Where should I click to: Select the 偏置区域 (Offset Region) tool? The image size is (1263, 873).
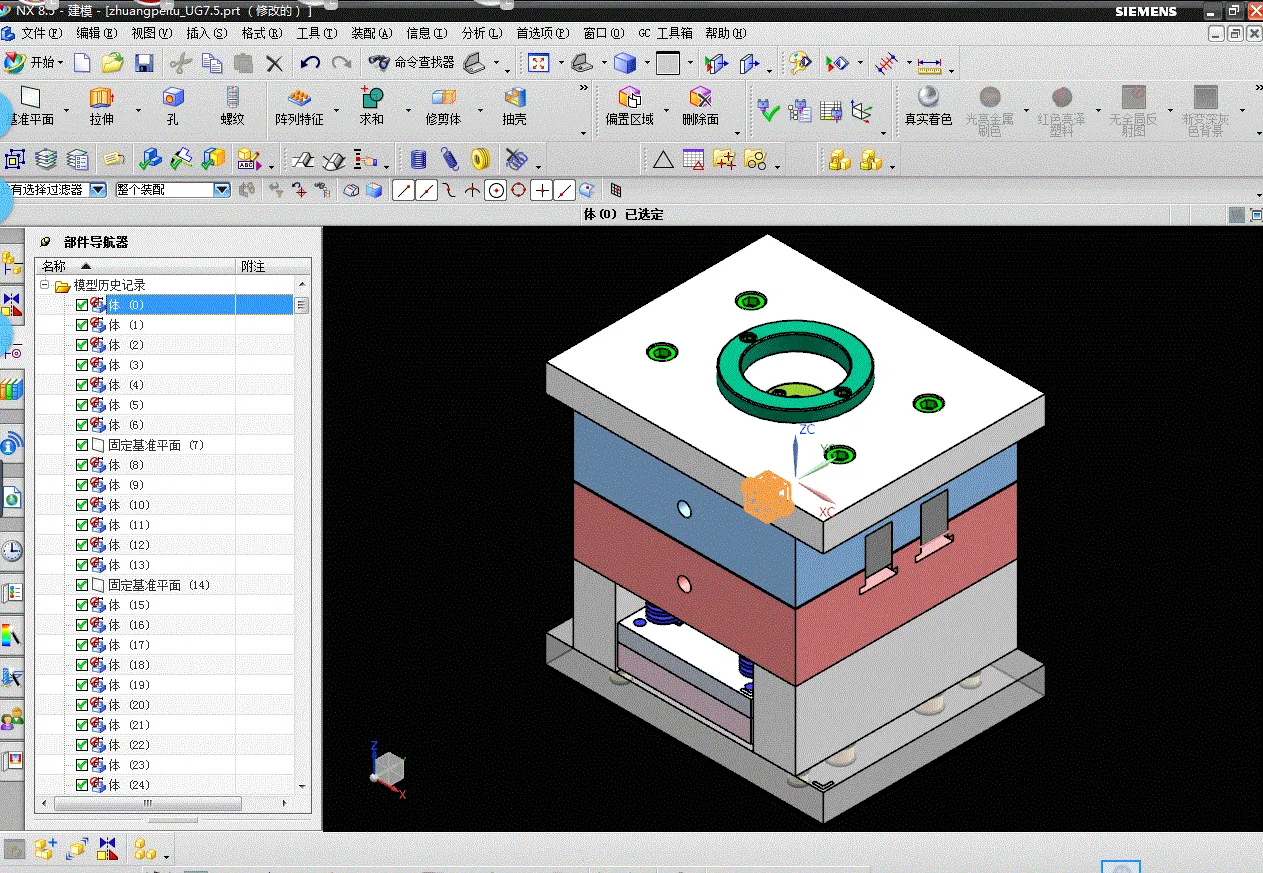[x=629, y=106]
